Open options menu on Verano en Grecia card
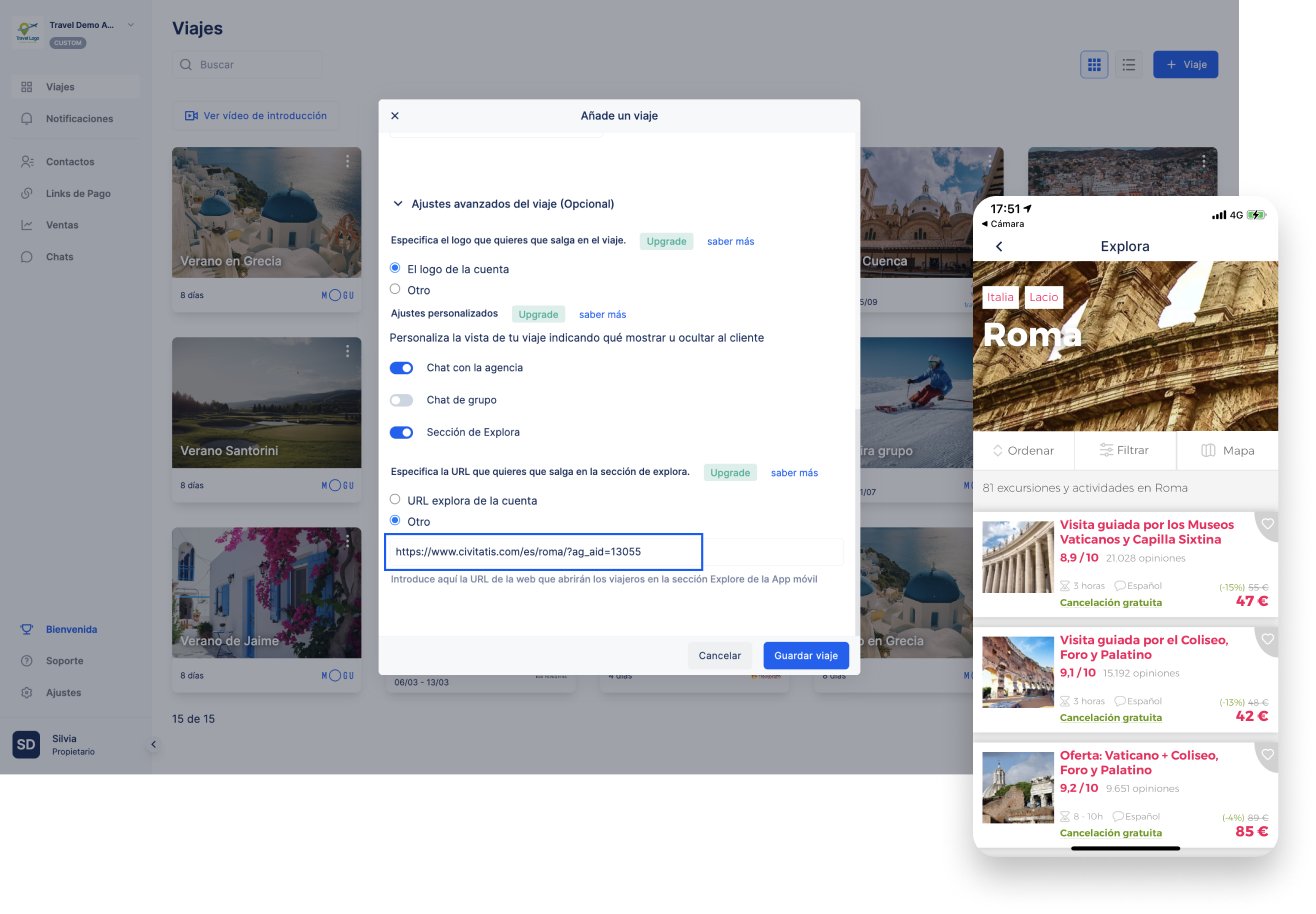The height and width of the screenshot is (914, 1316). (348, 161)
